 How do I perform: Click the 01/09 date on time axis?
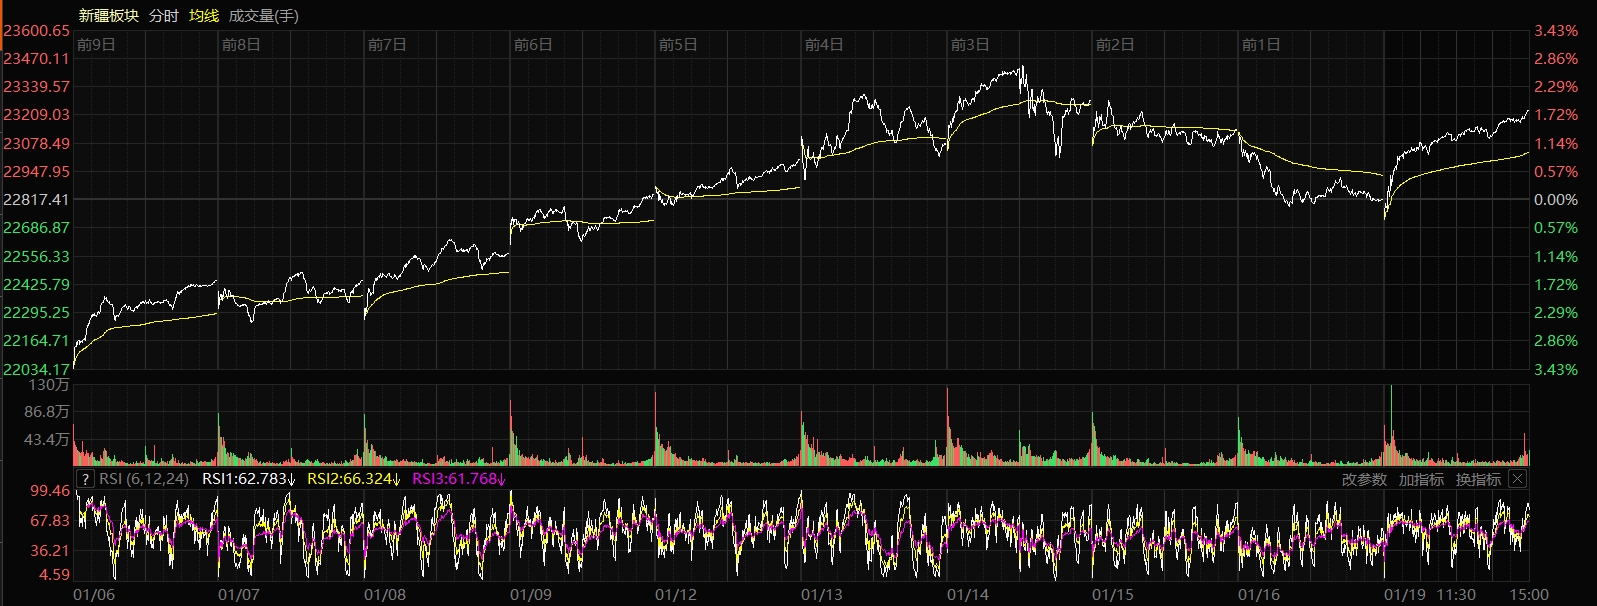530,595
